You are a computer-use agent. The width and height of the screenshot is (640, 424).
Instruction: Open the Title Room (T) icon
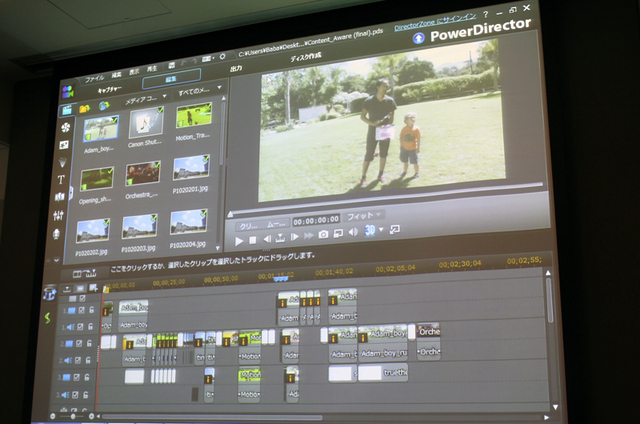click(x=61, y=179)
